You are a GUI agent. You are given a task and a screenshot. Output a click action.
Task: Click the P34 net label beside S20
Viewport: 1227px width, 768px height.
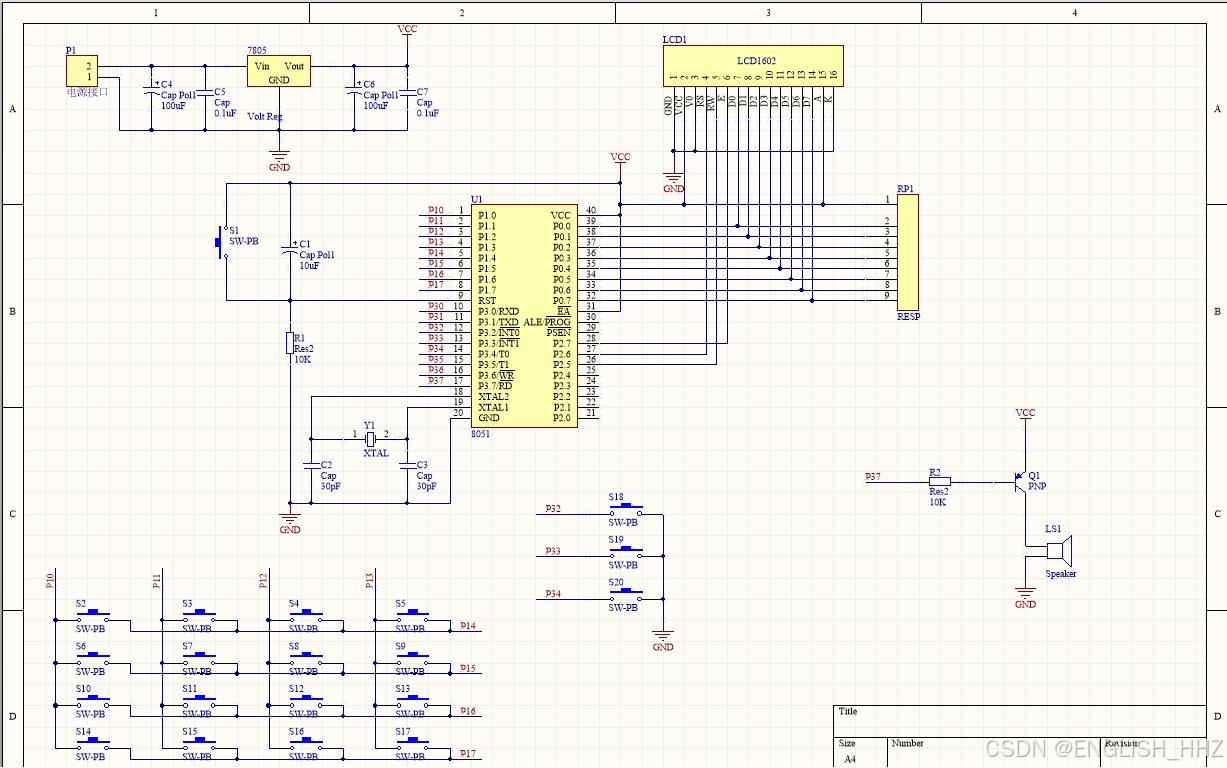pos(553,594)
